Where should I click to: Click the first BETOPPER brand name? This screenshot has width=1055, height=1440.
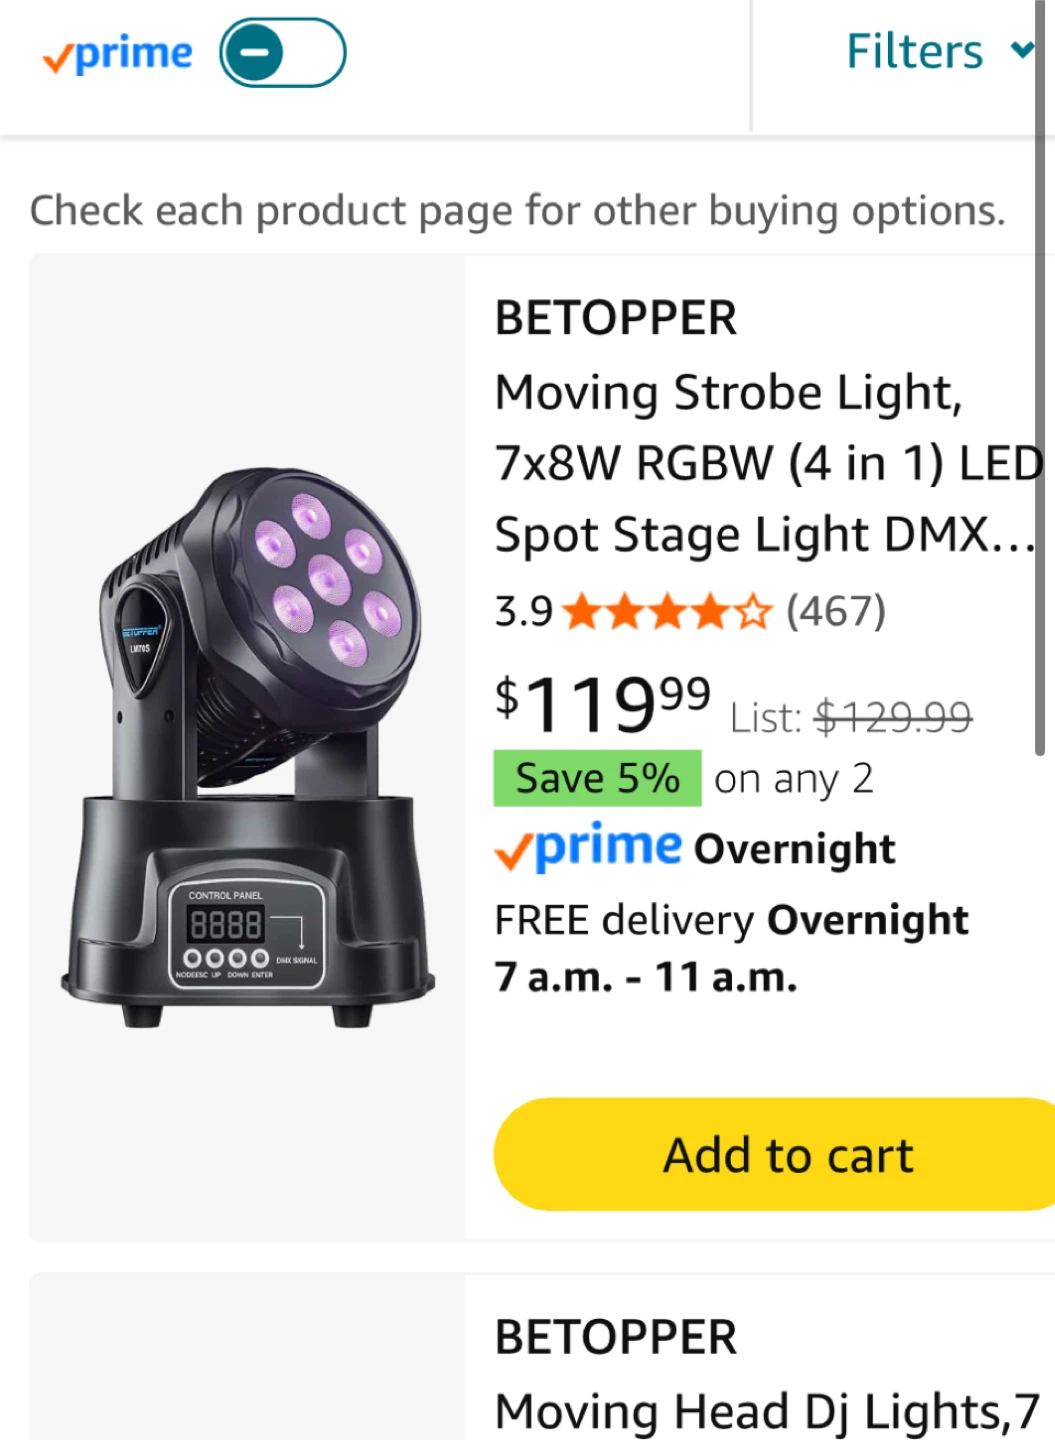pyautogui.click(x=616, y=319)
